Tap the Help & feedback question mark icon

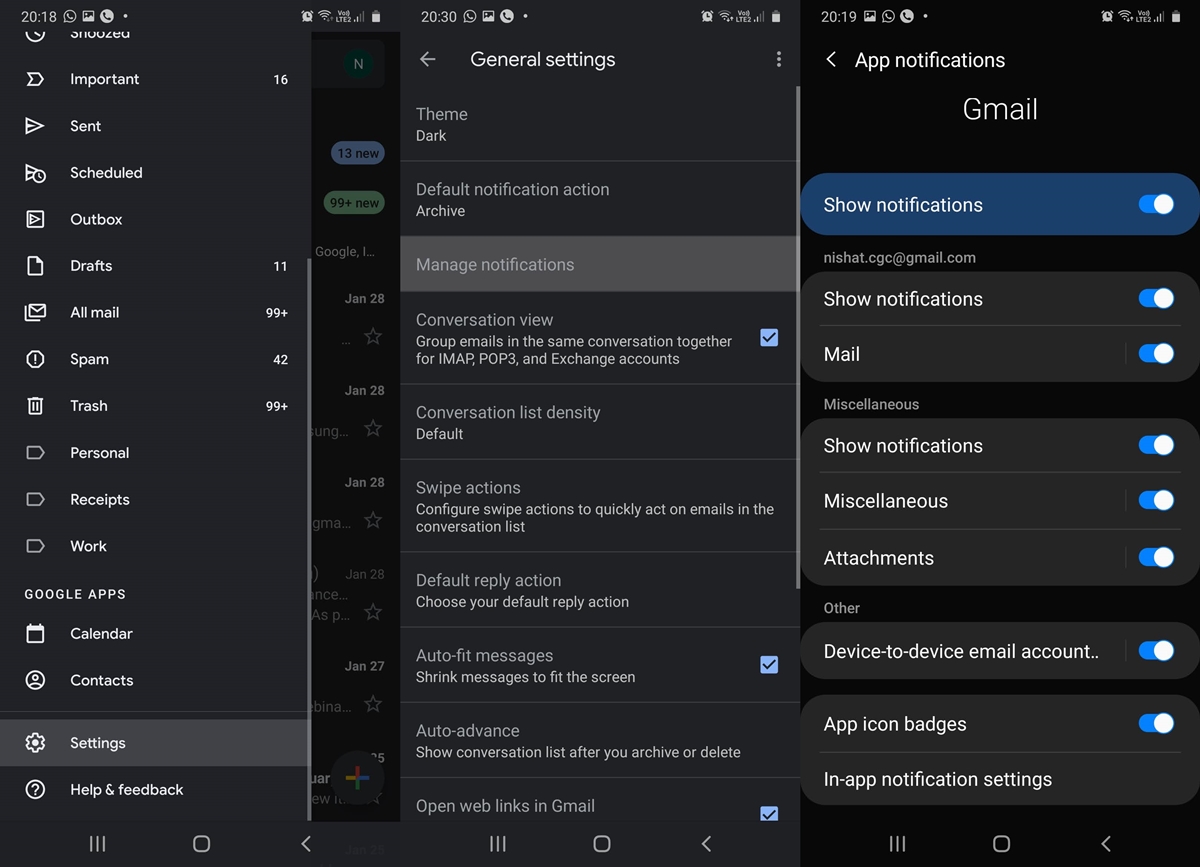click(35, 790)
